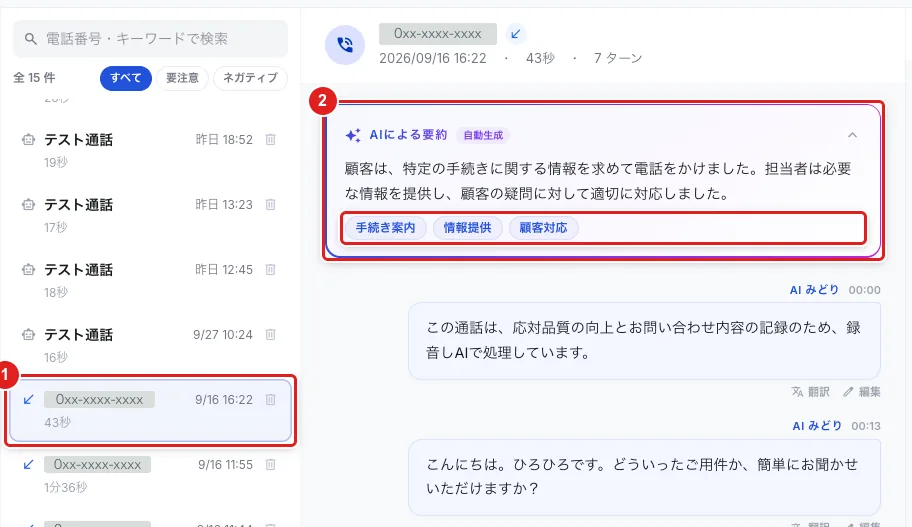
Task: Click the phone avatar icon in call header
Action: (345, 45)
